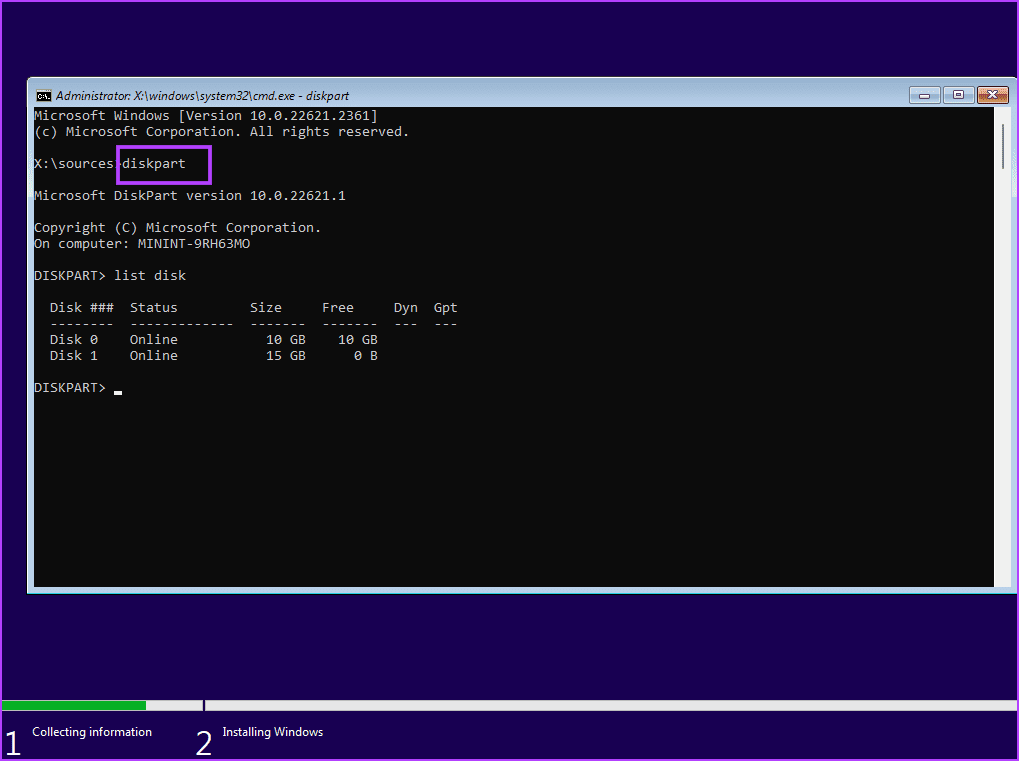The width and height of the screenshot is (1019, 761).
Task: Click 'Online' status of Disk 1
Action: coord(153,355)
